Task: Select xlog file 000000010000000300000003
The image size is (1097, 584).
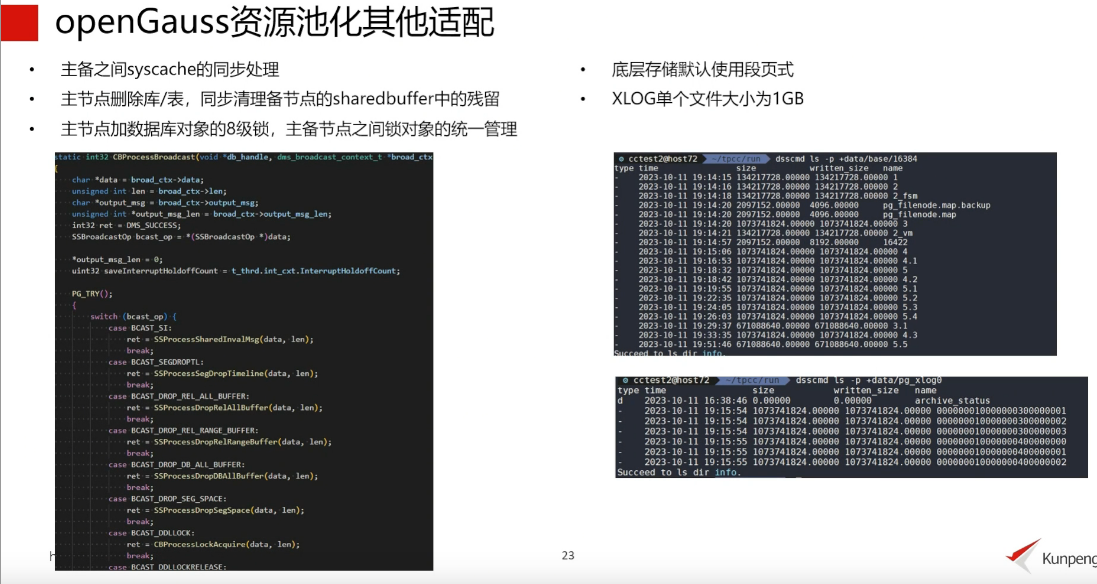Action: [842, 432]
